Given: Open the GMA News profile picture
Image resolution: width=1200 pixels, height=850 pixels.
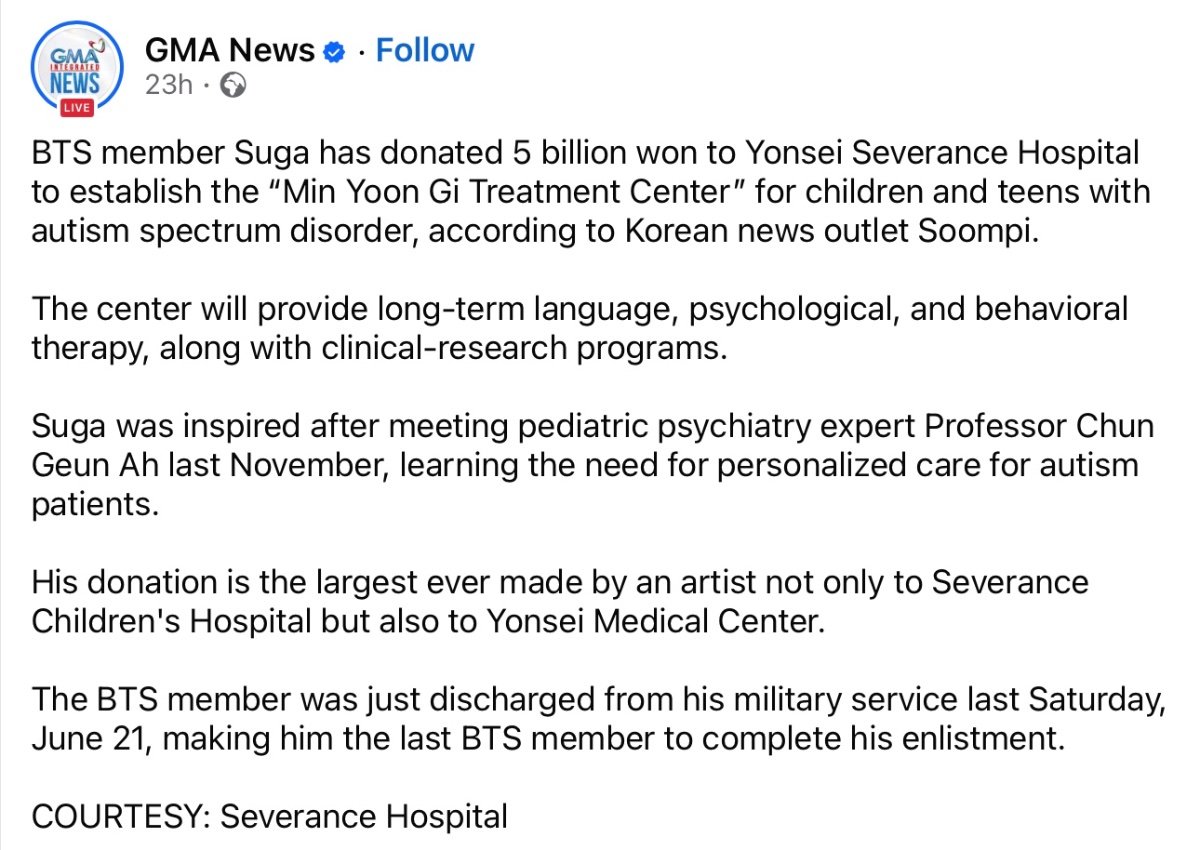Looking at the screenshot, I should click(76, 67).
